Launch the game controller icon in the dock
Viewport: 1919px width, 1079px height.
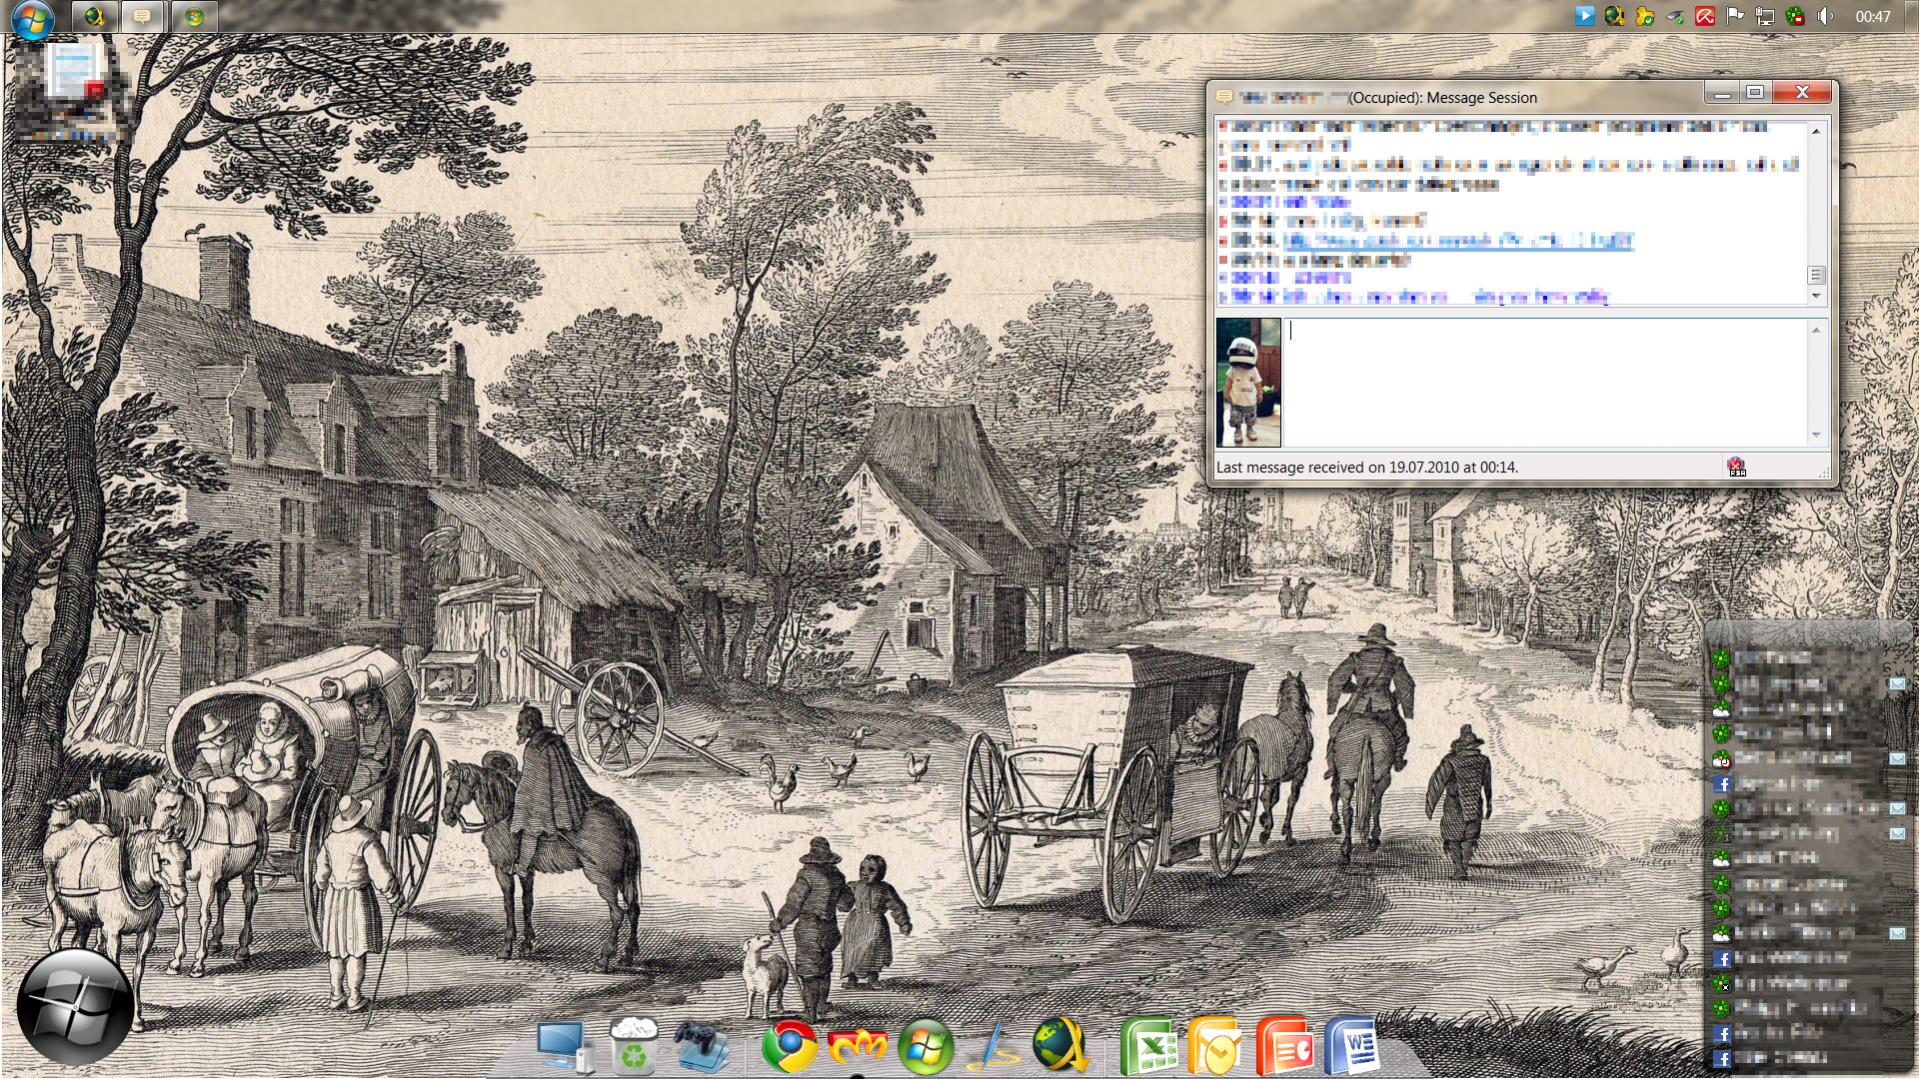701,1046
